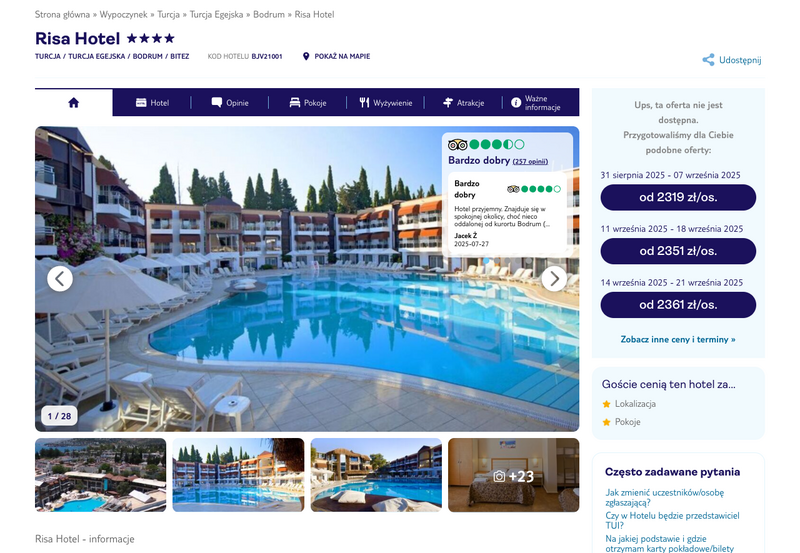This screenshot has width=800, height=553.
Task: Click the map pin icon Pokaż na mapie
Action: 306,56
